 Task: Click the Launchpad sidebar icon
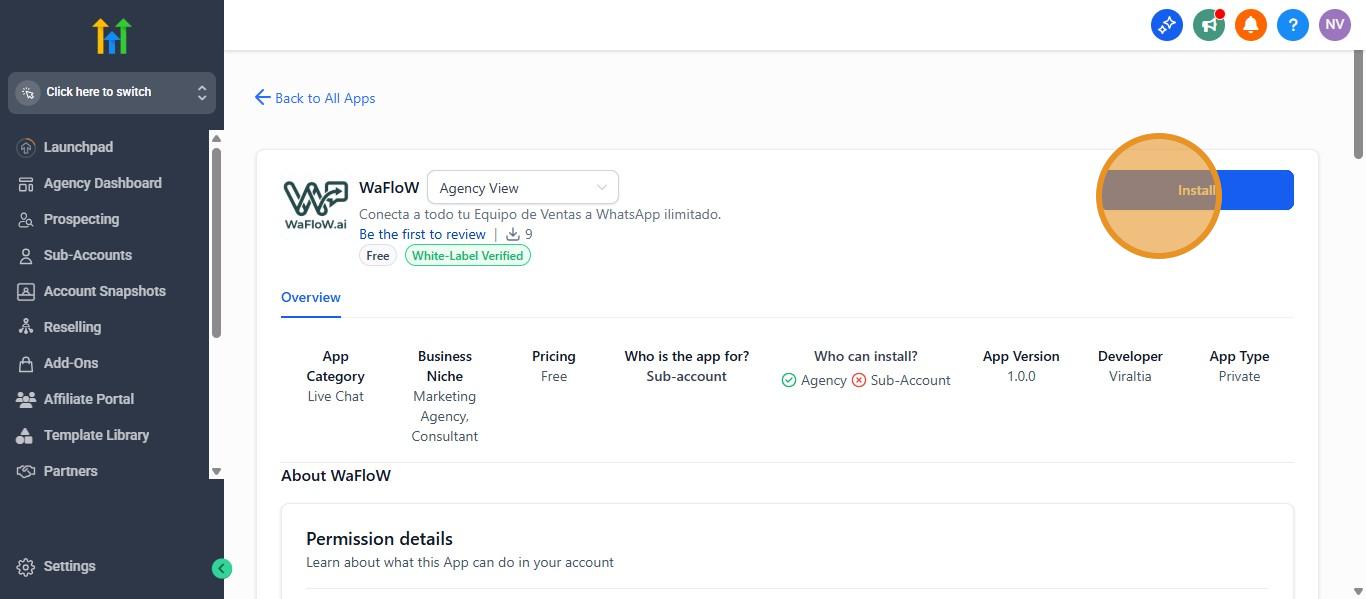[x=26, y=147]
